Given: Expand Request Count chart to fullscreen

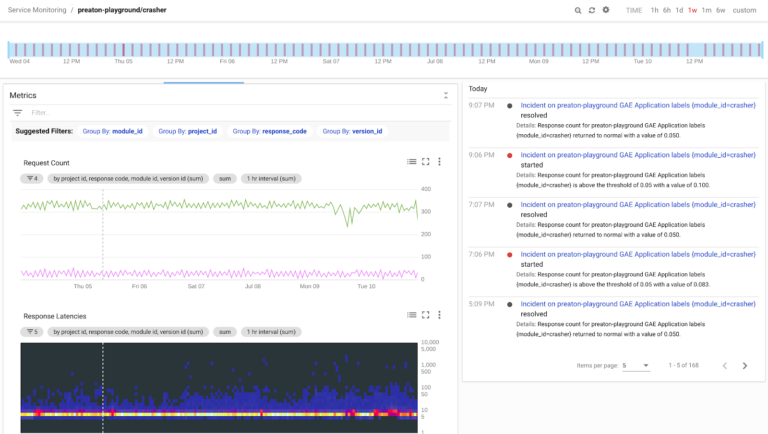Looking at the screenshot, I should (x=426, y=161).
